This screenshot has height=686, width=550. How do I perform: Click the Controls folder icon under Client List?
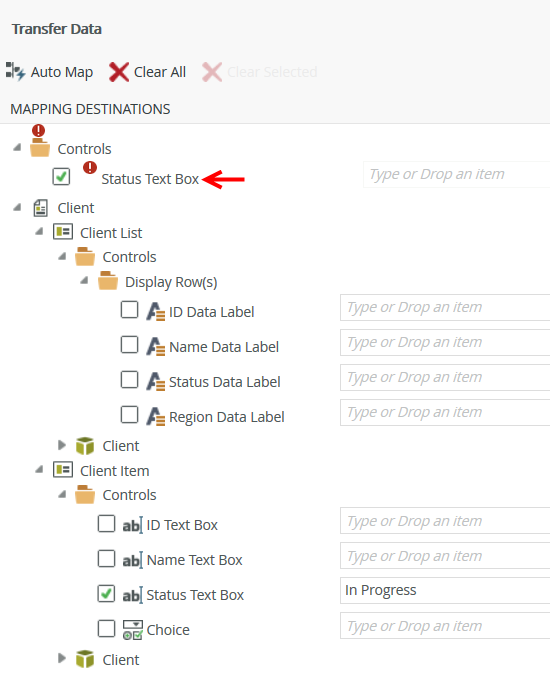[85, 256]
